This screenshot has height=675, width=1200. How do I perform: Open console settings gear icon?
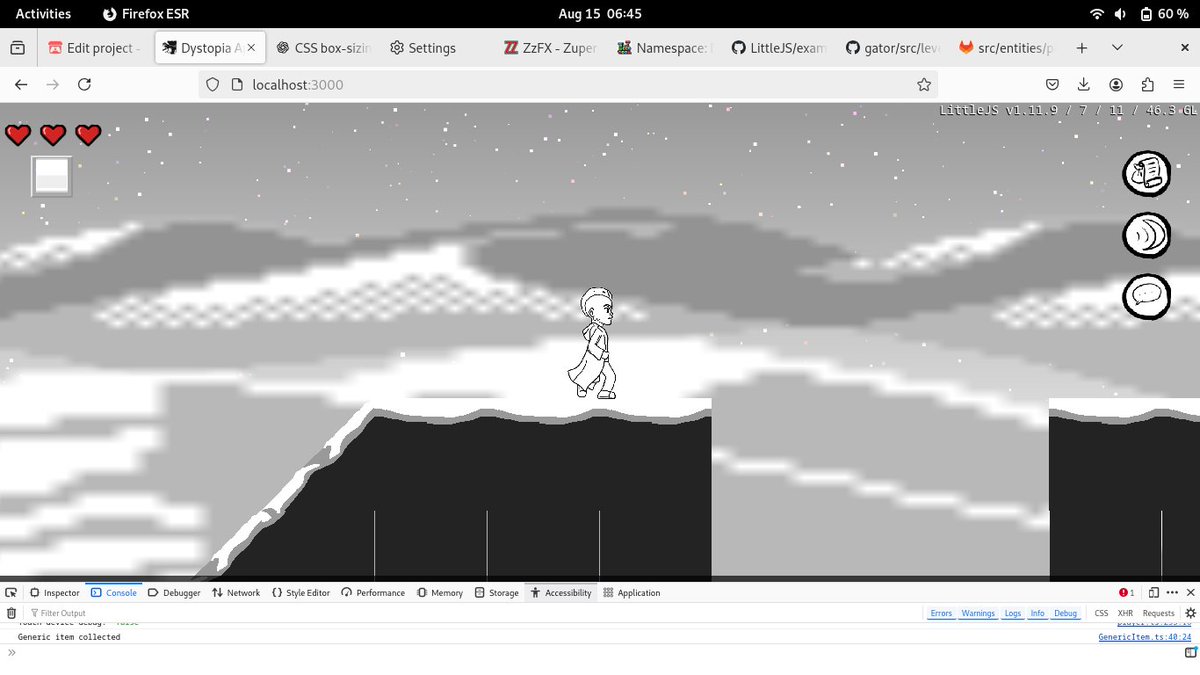[x=1190, y=613]
